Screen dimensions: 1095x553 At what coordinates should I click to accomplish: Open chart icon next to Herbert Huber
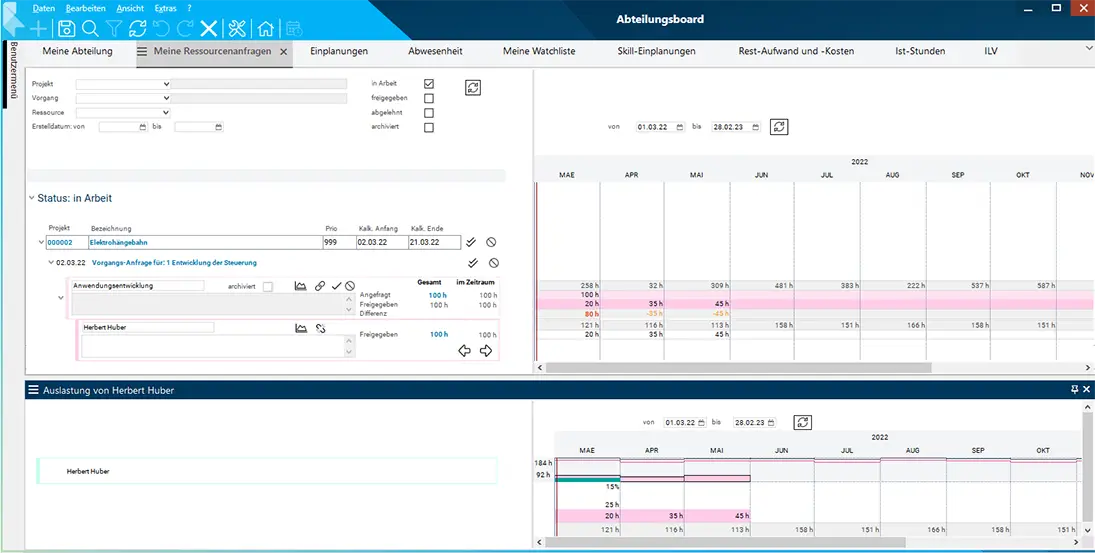(x=301, y=328)
